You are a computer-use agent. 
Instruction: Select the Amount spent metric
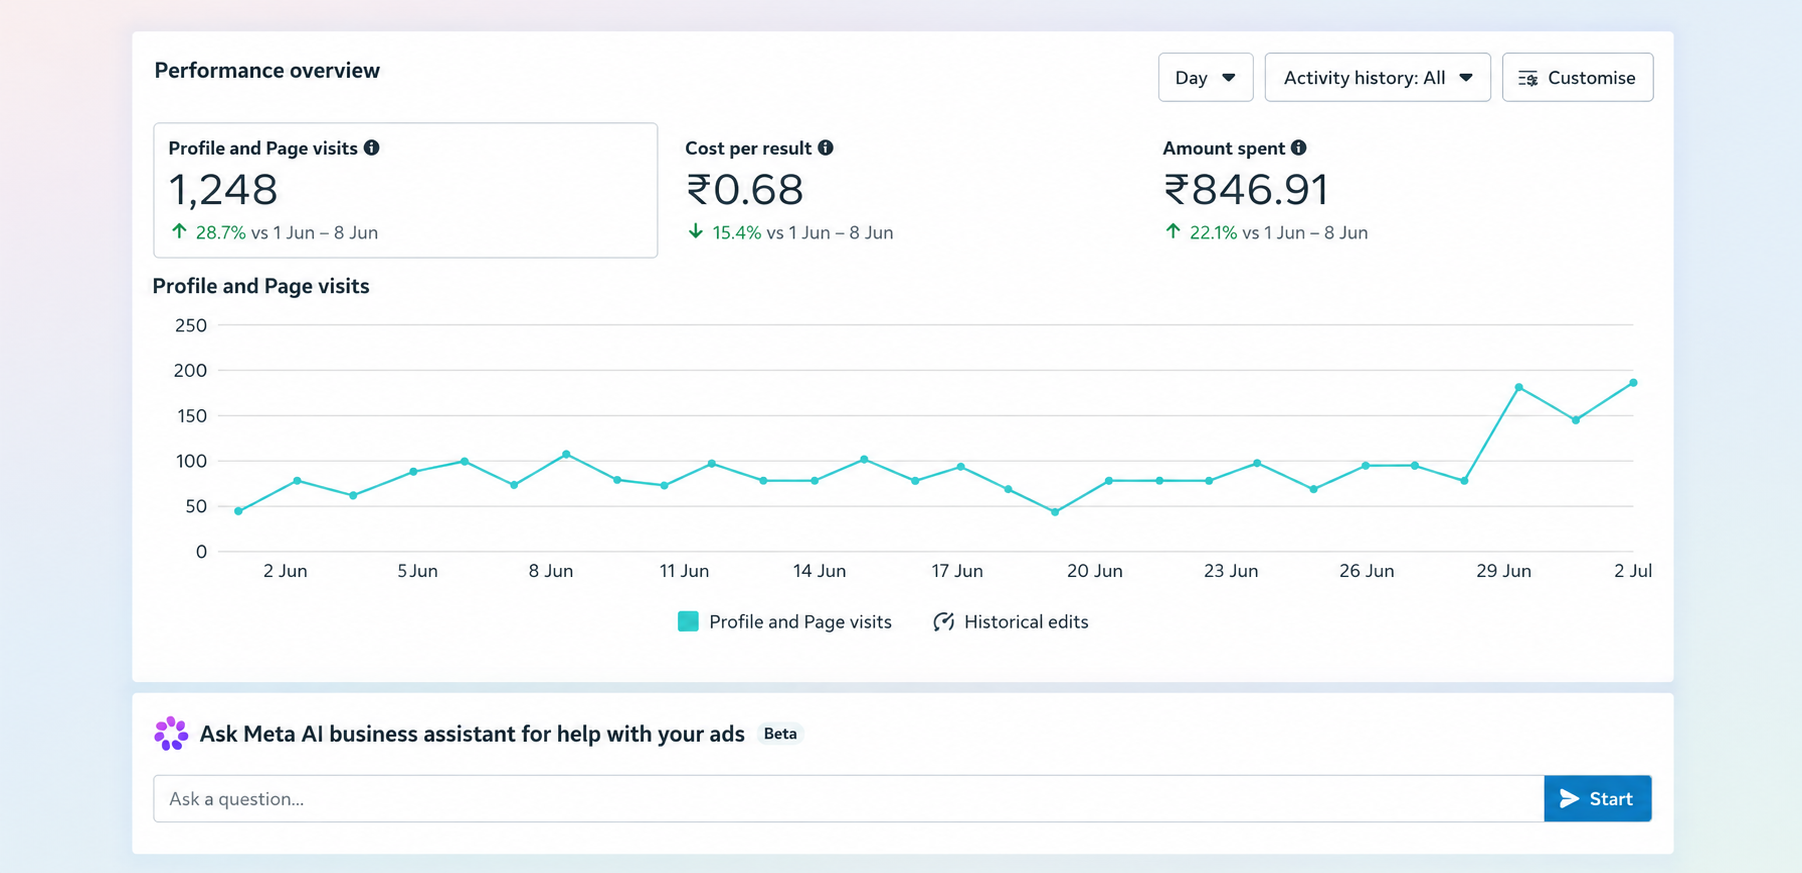(1265, 190)
